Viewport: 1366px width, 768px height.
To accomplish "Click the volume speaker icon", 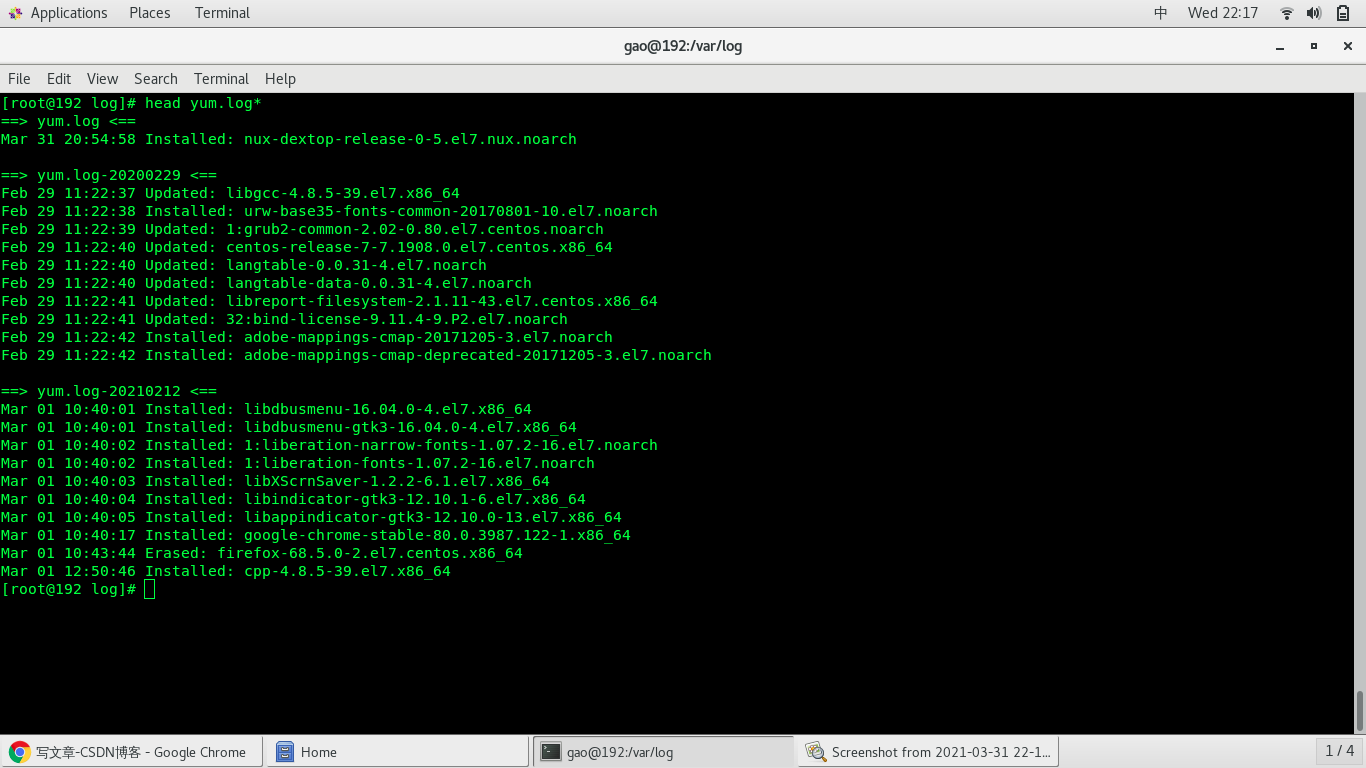I will (x=1314, y=13).
